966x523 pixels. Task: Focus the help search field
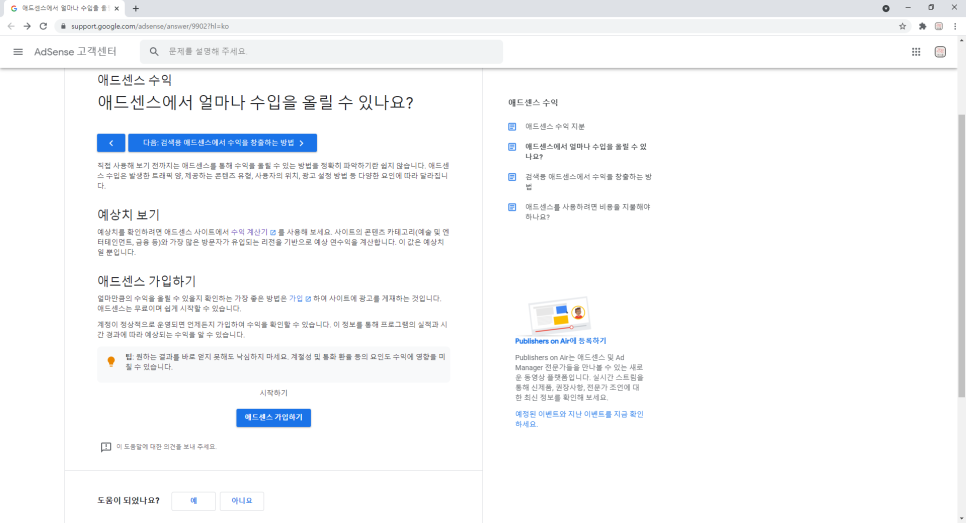tap(322, 52)
